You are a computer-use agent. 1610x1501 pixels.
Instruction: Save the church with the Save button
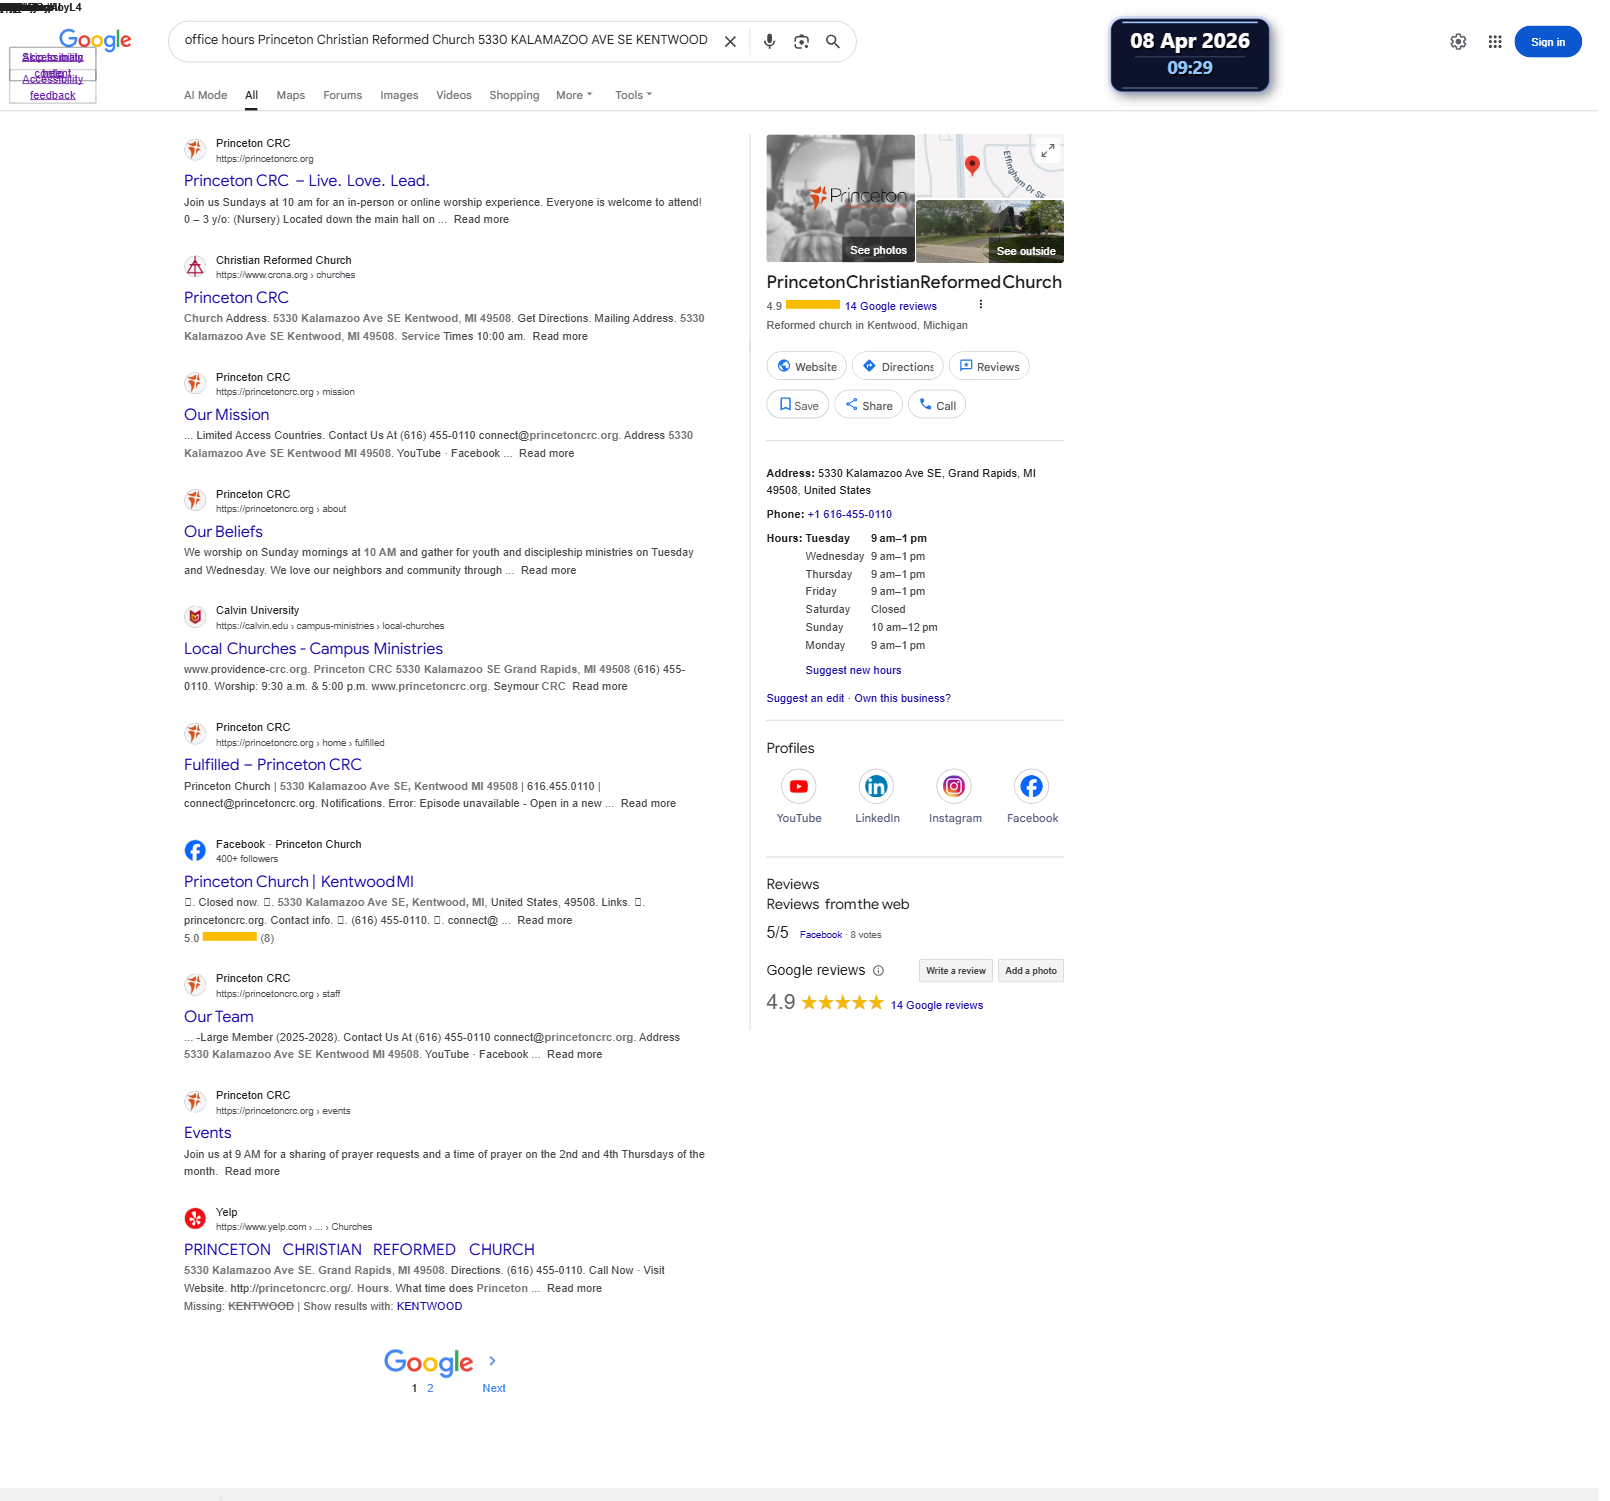point(798,405)
